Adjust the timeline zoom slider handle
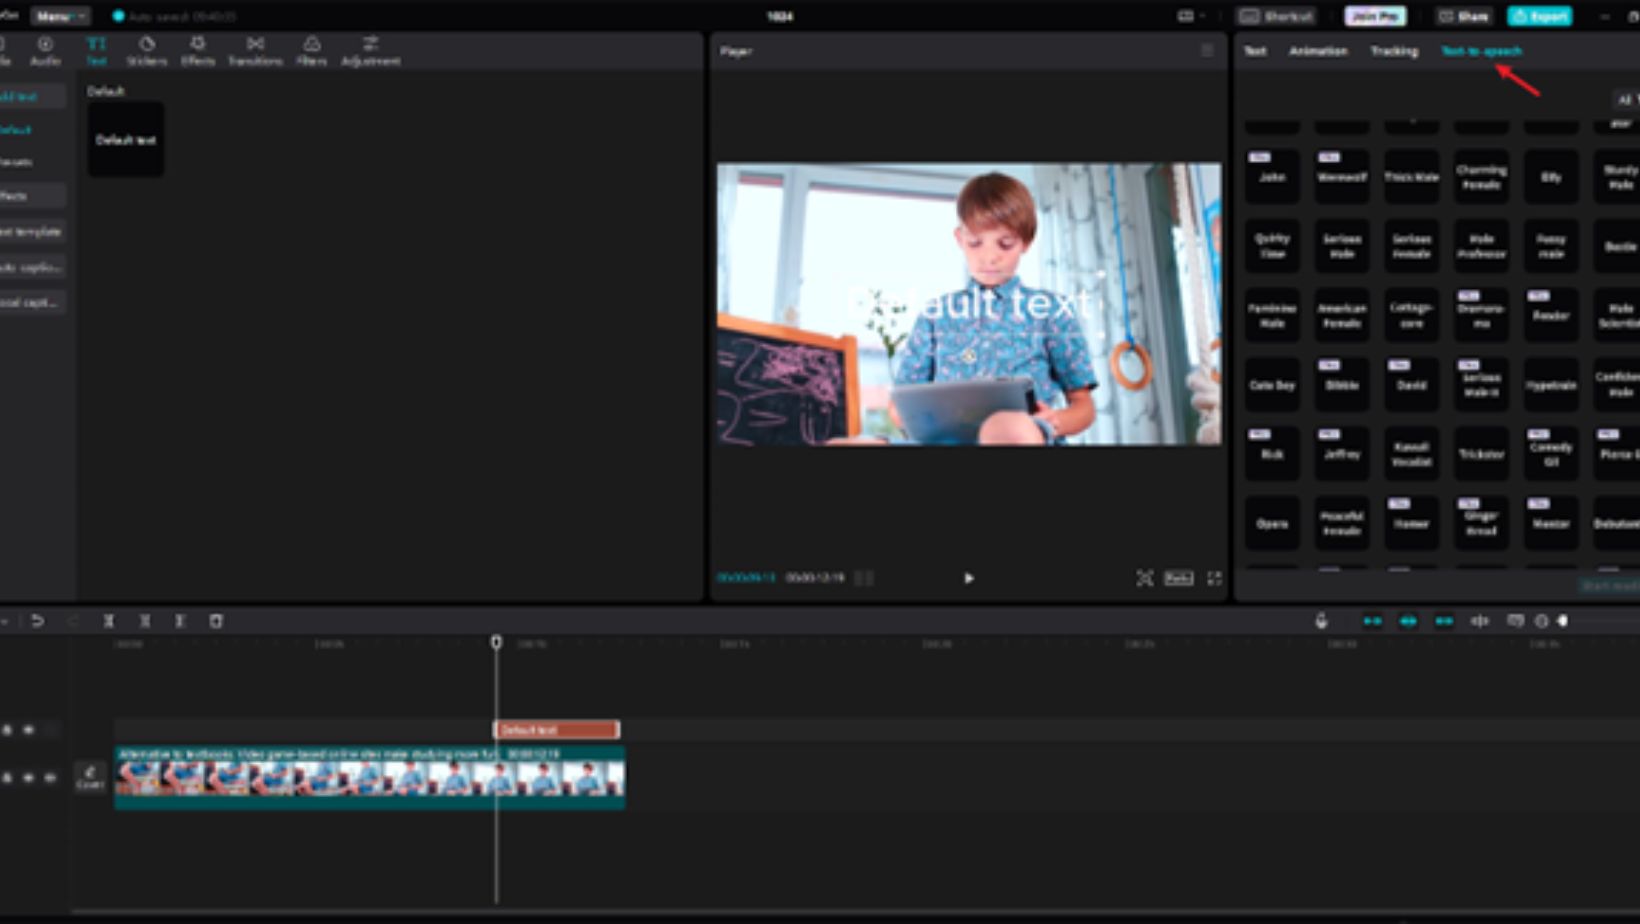1640x924 pixels. coord(1563,621)
